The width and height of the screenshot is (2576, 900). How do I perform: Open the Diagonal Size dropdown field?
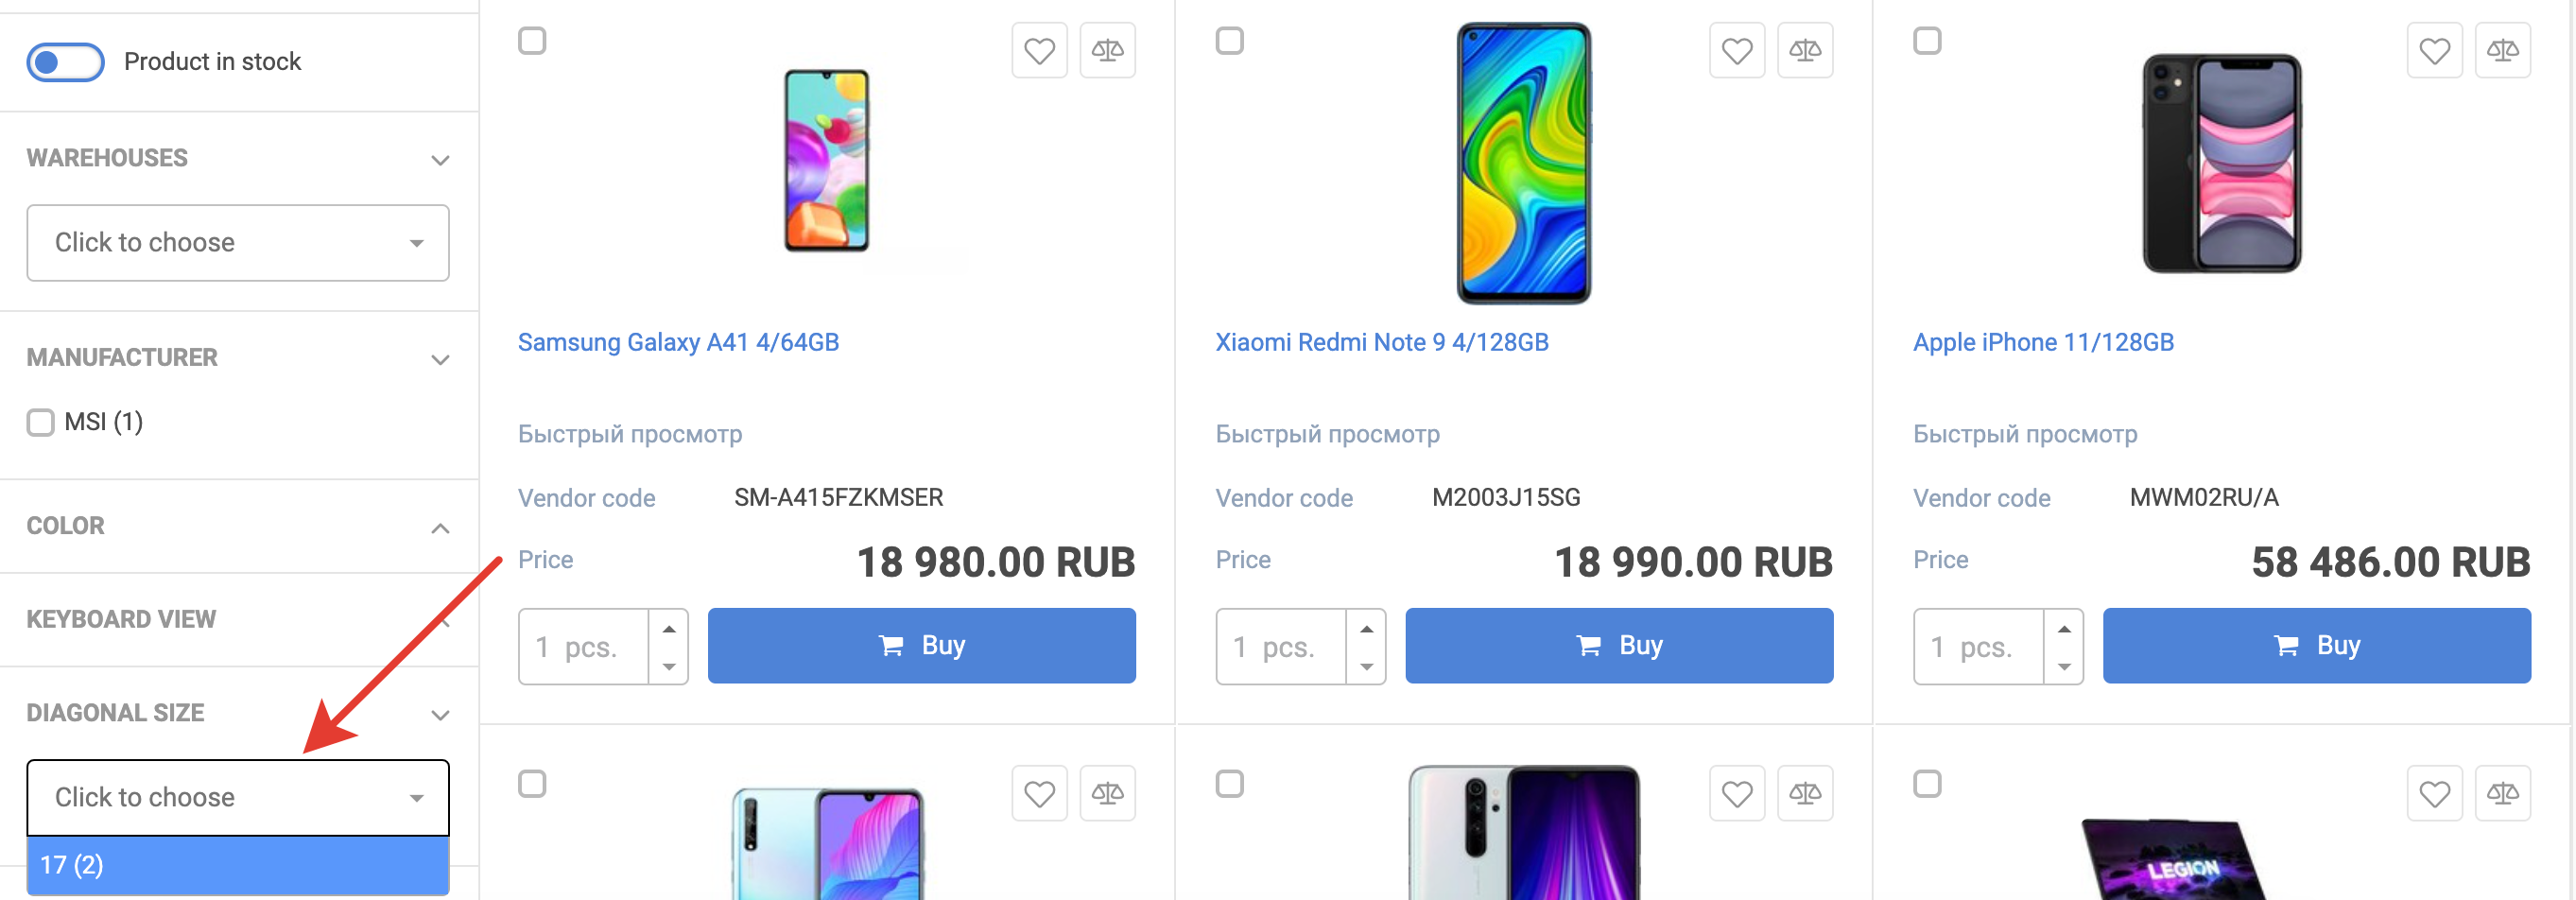(238, 797)
